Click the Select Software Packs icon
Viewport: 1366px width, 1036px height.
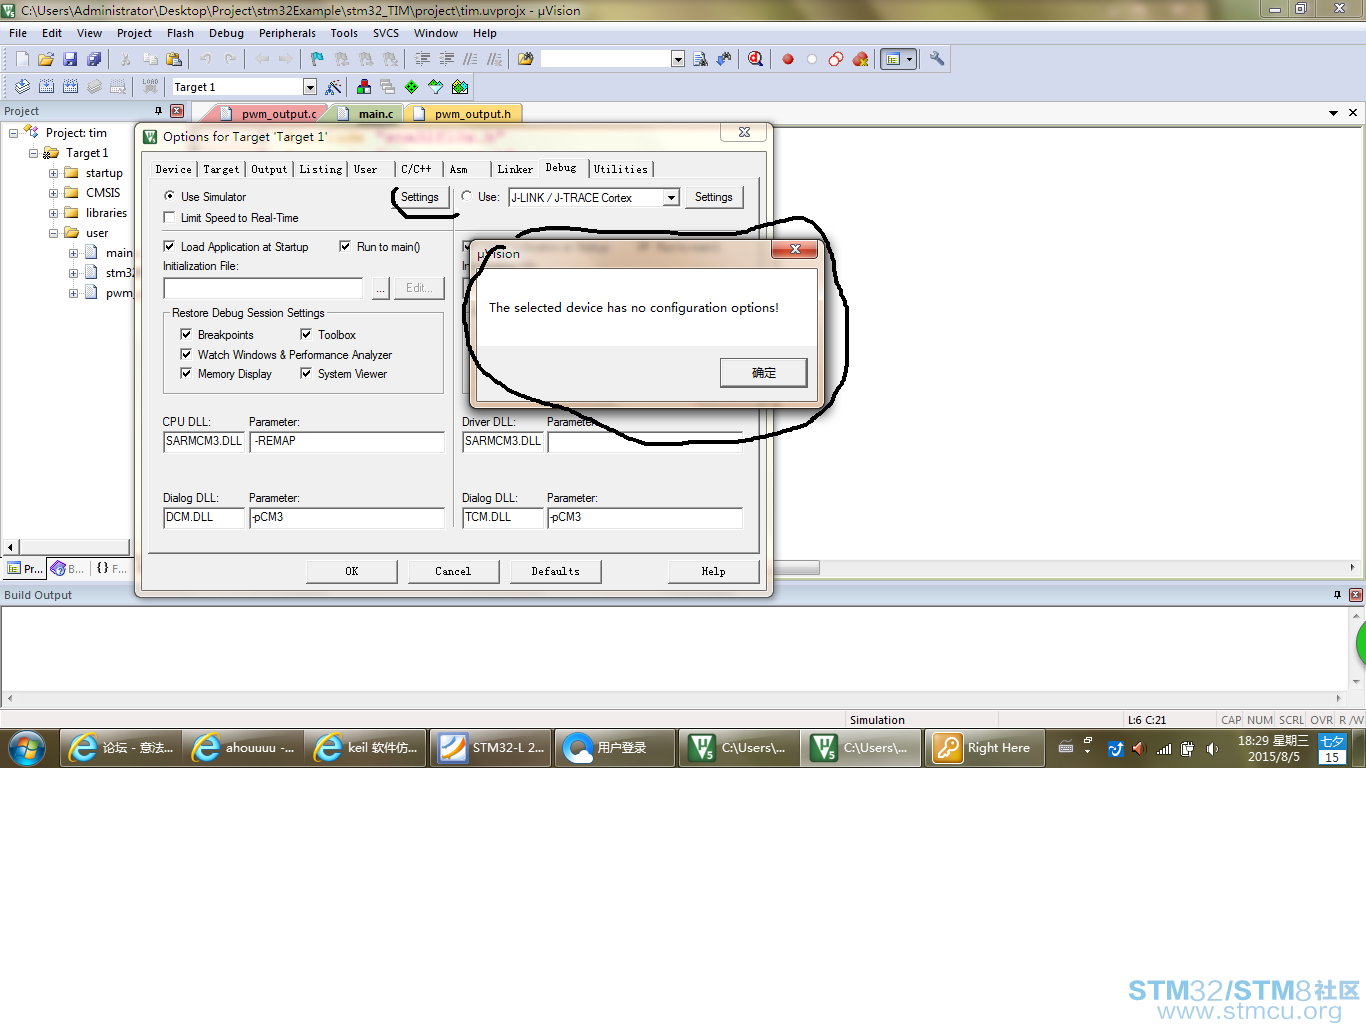coord(436,87)
